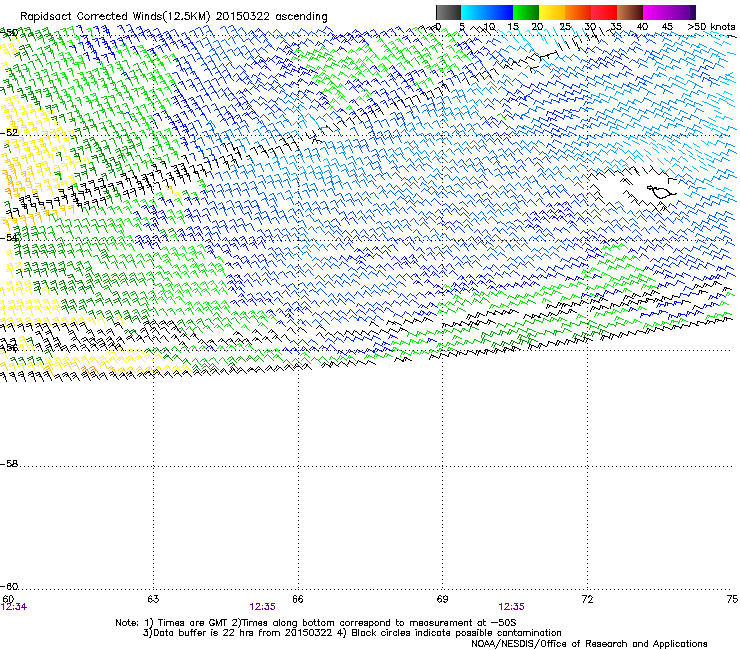This screenshot has height=650, width=740.
Task: Click the 12:35 time label near longitude 66
Action: click(x=262, y=607)
